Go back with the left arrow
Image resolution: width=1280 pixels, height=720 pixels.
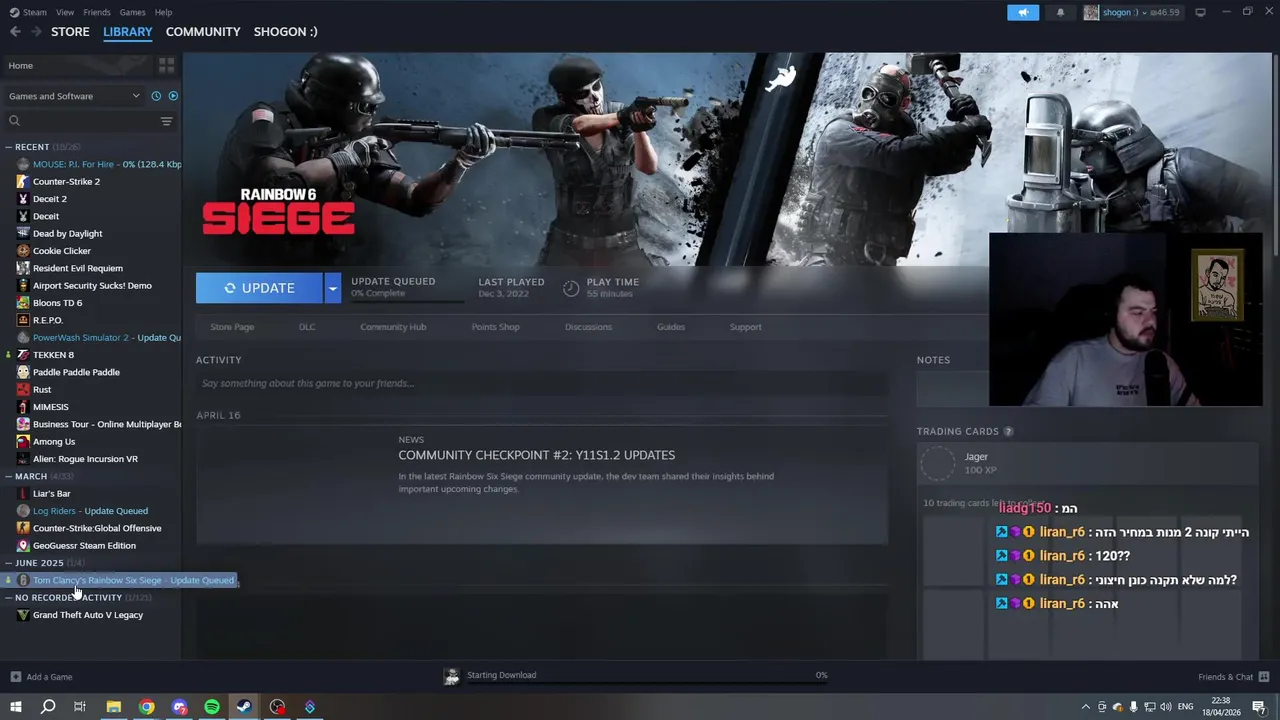point(15,32)
